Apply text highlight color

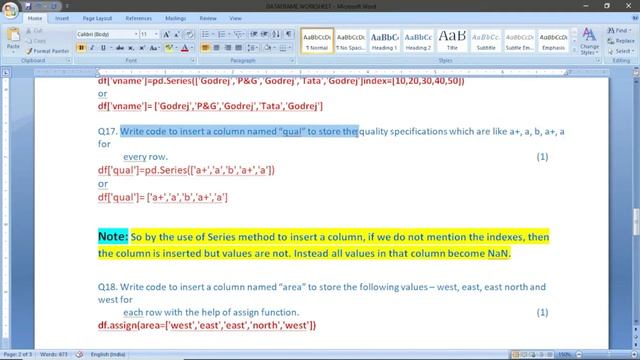point(169,48)
